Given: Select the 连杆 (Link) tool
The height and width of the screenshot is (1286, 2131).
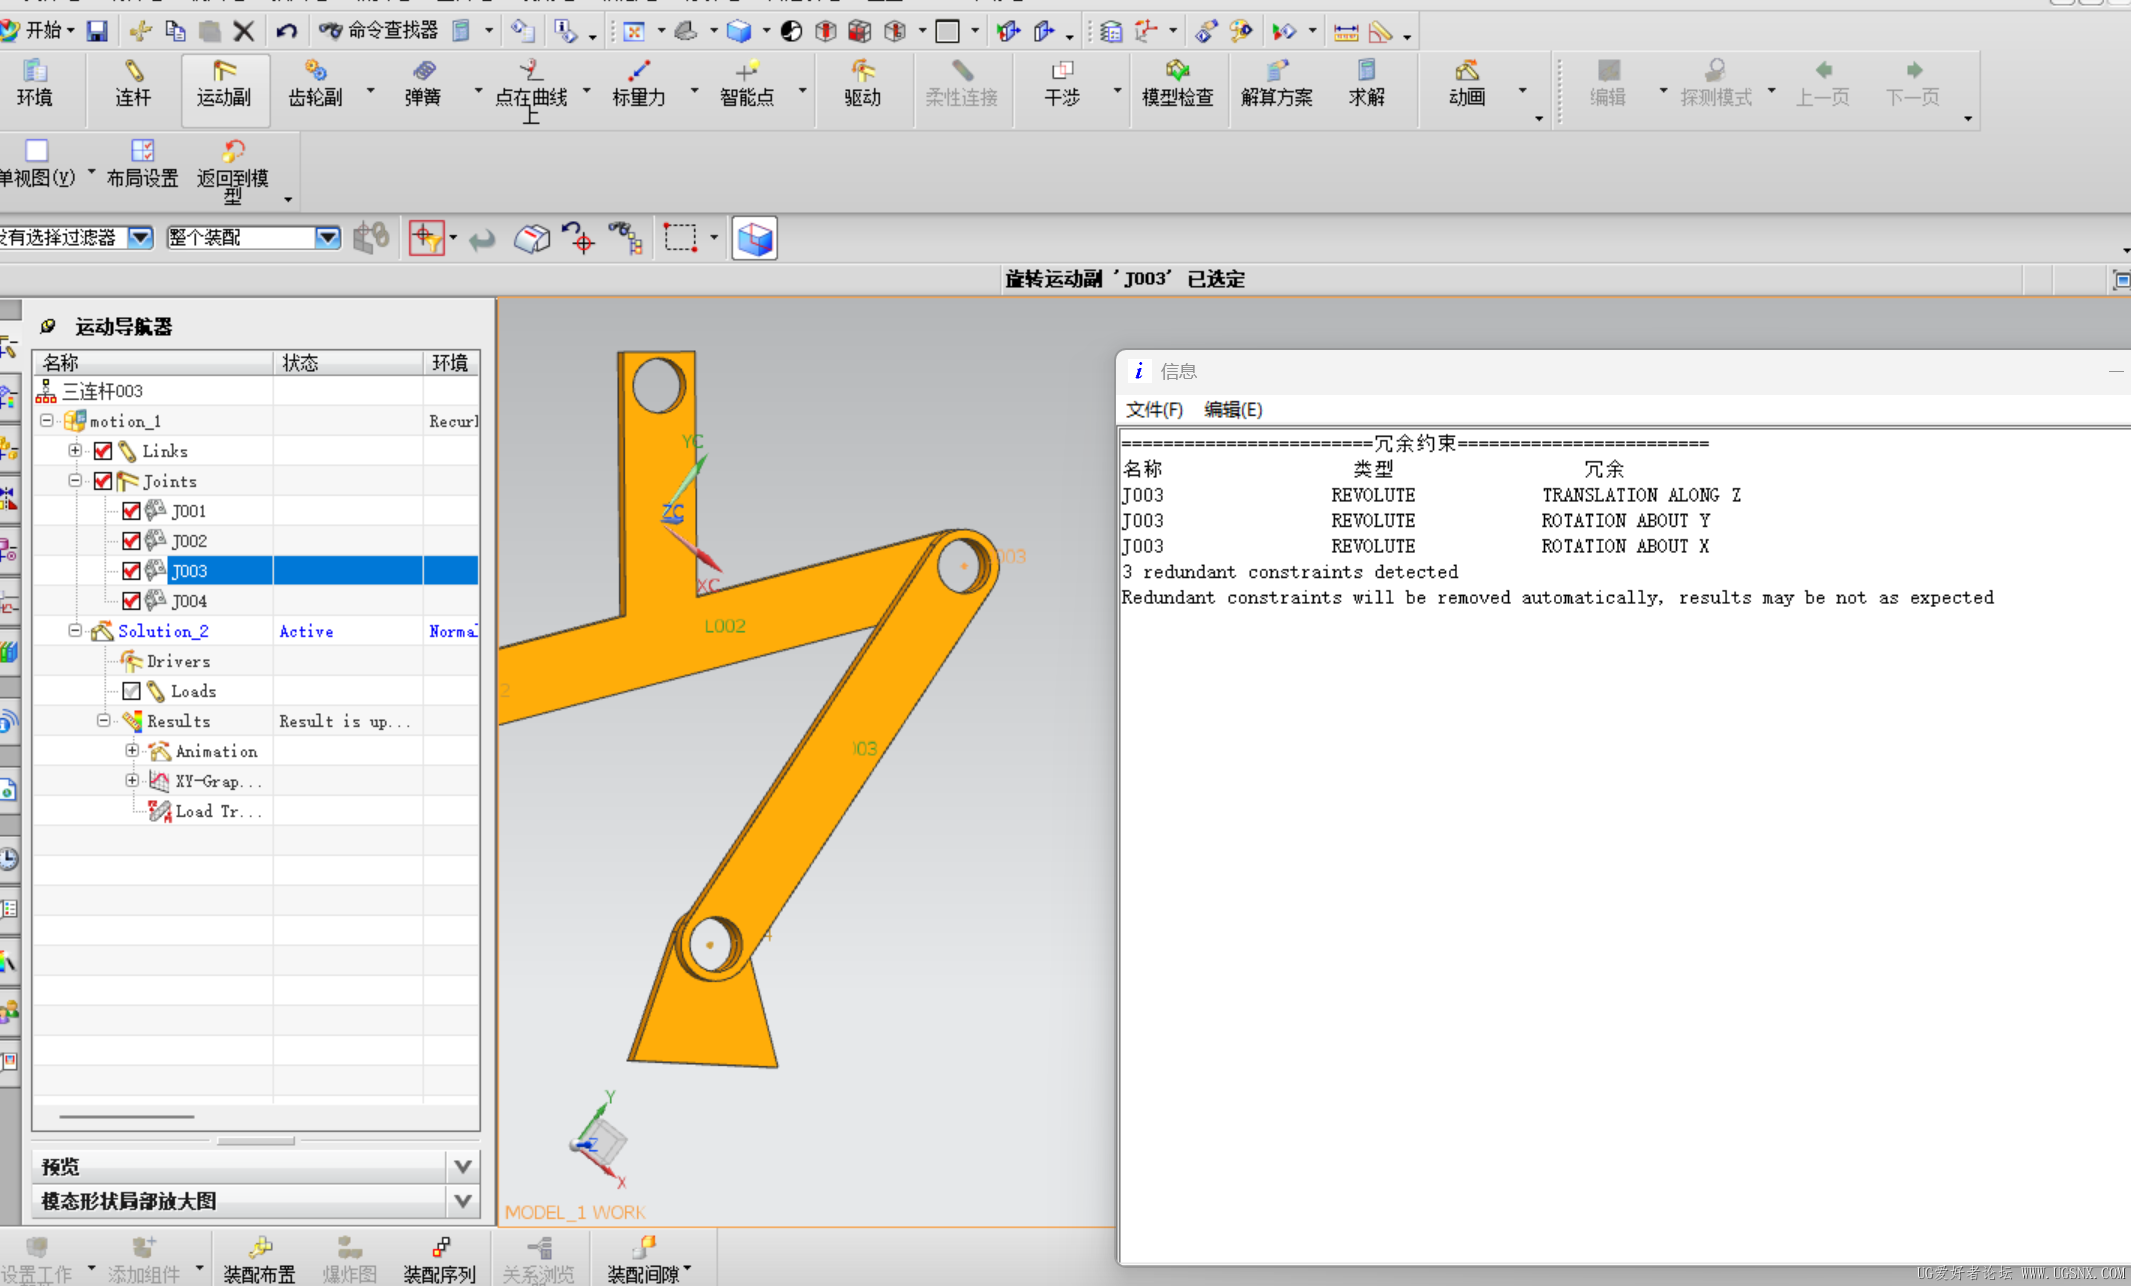Looking at the screenshot, I should [133, 83].
